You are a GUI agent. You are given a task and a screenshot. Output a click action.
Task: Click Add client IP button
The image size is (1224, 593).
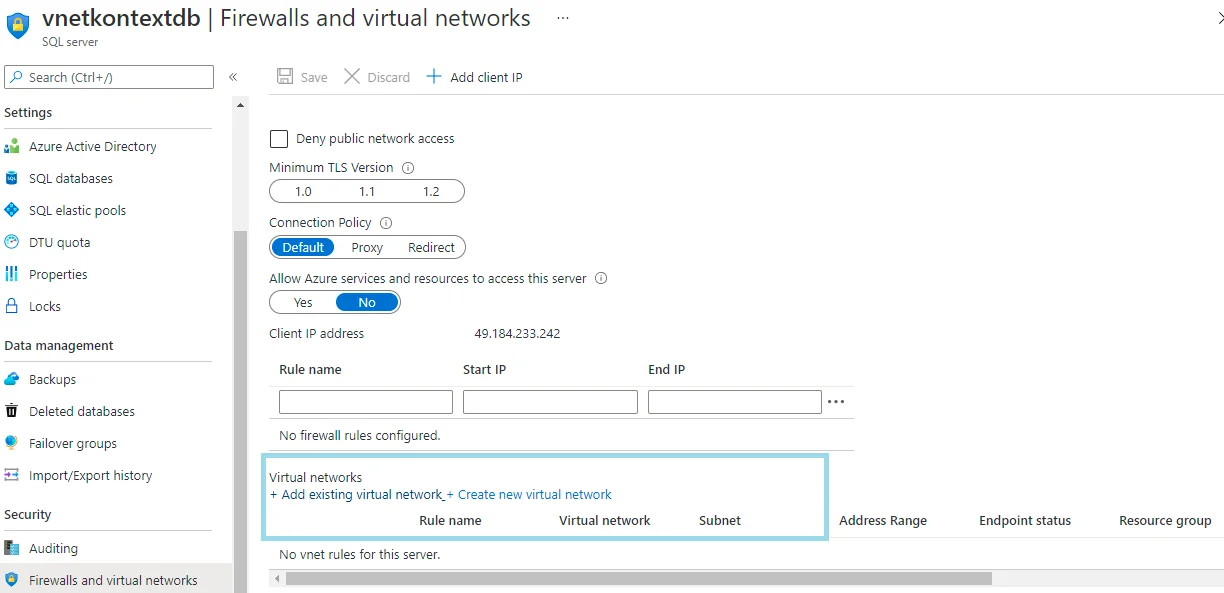point(475,77)
